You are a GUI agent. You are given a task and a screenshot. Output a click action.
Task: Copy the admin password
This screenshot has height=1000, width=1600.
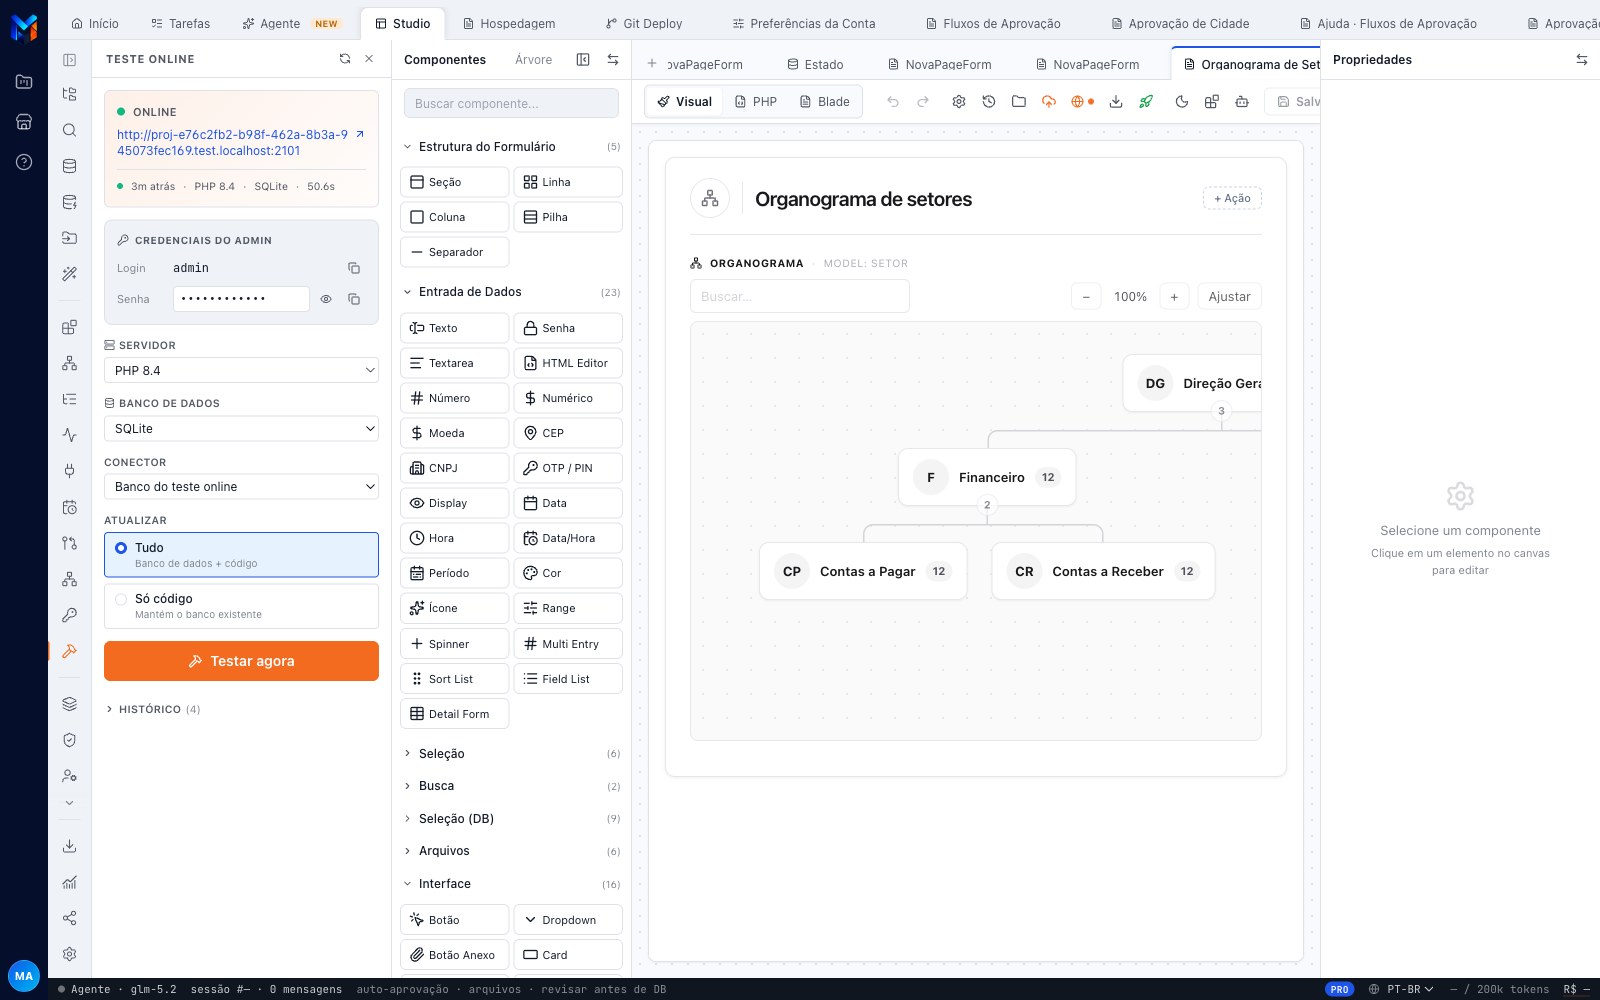(354, 299)
